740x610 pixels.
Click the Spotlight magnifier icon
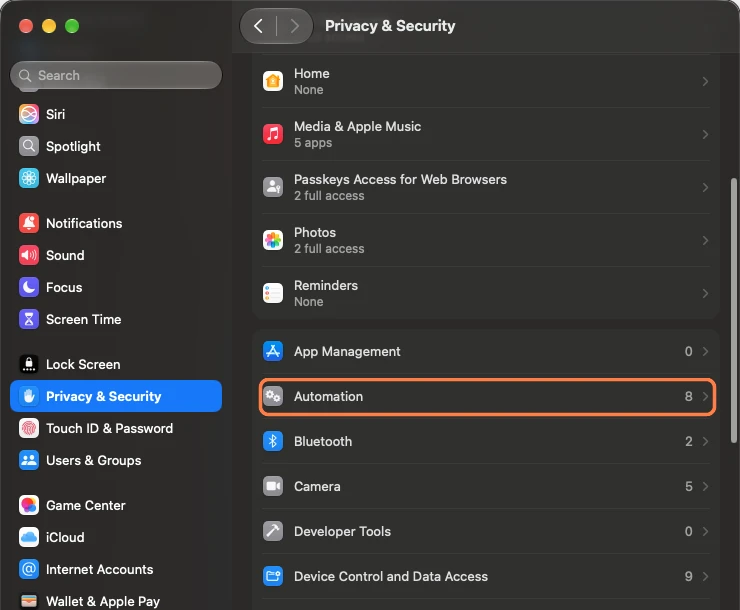[x=29, y=146]
